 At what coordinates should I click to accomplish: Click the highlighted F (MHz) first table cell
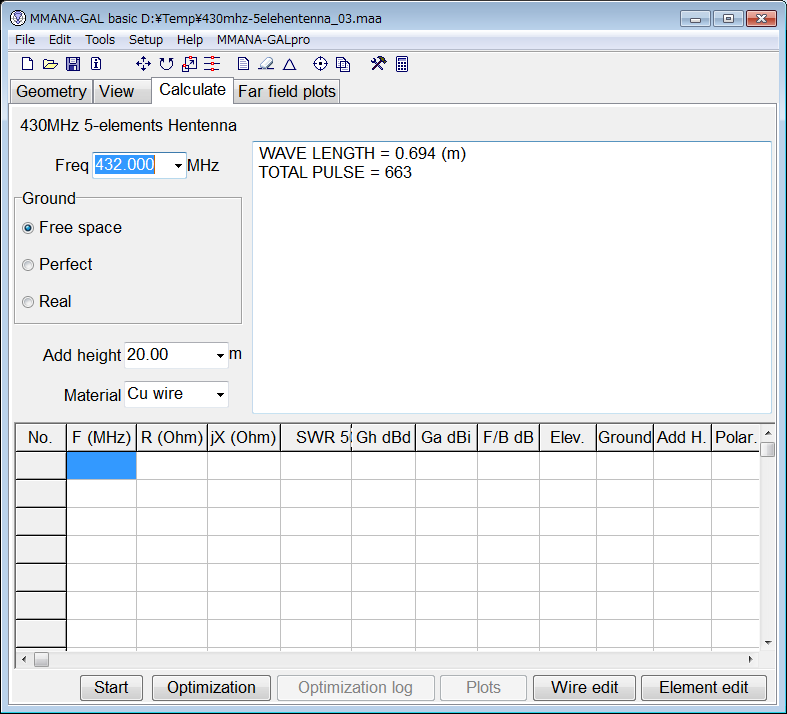(101, 465)
